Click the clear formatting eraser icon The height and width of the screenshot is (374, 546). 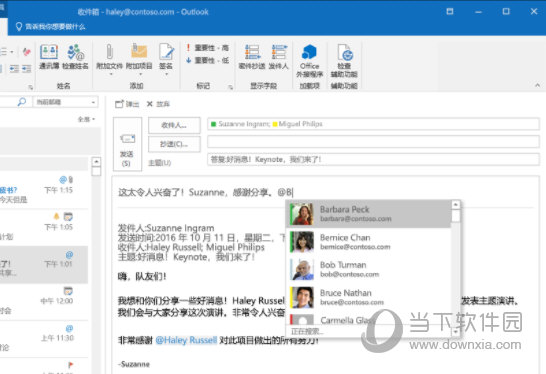26,52
